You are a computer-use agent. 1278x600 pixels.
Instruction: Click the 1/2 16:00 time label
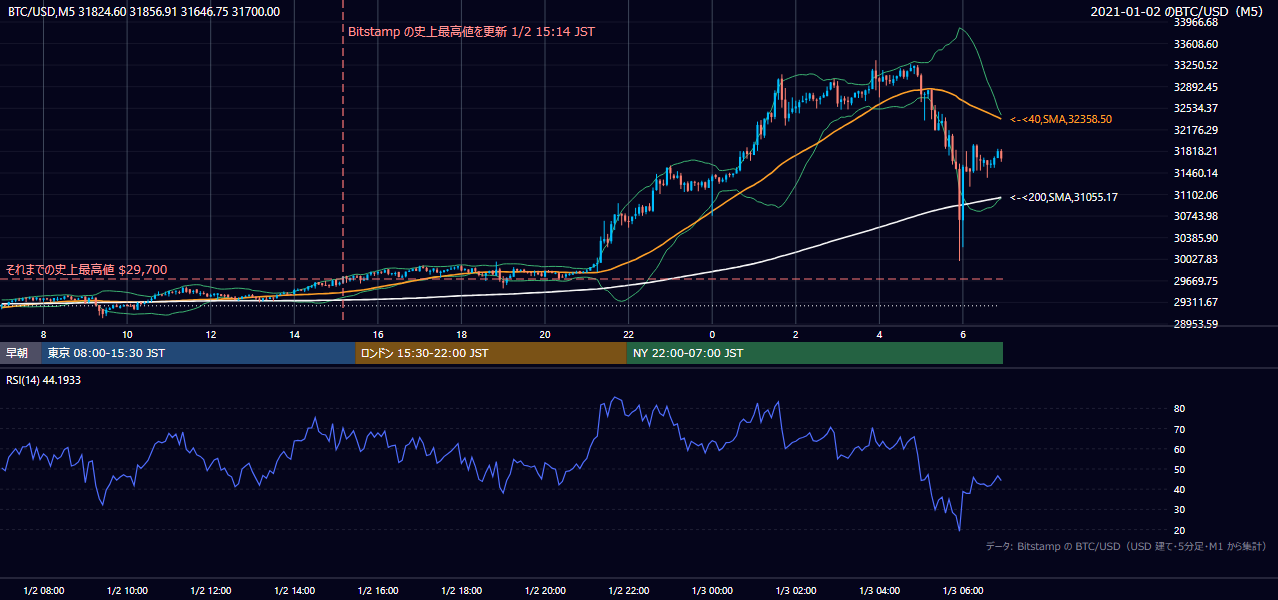tap(378, 590)
